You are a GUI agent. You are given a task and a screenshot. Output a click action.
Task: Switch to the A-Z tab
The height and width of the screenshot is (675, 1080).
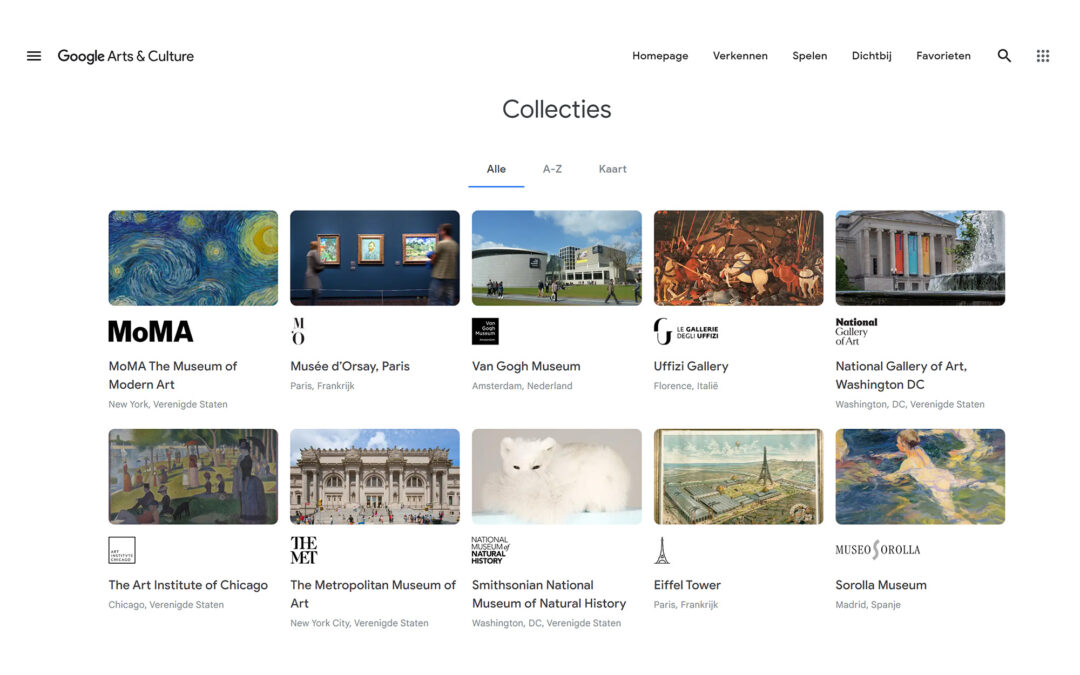coord(552,169)
